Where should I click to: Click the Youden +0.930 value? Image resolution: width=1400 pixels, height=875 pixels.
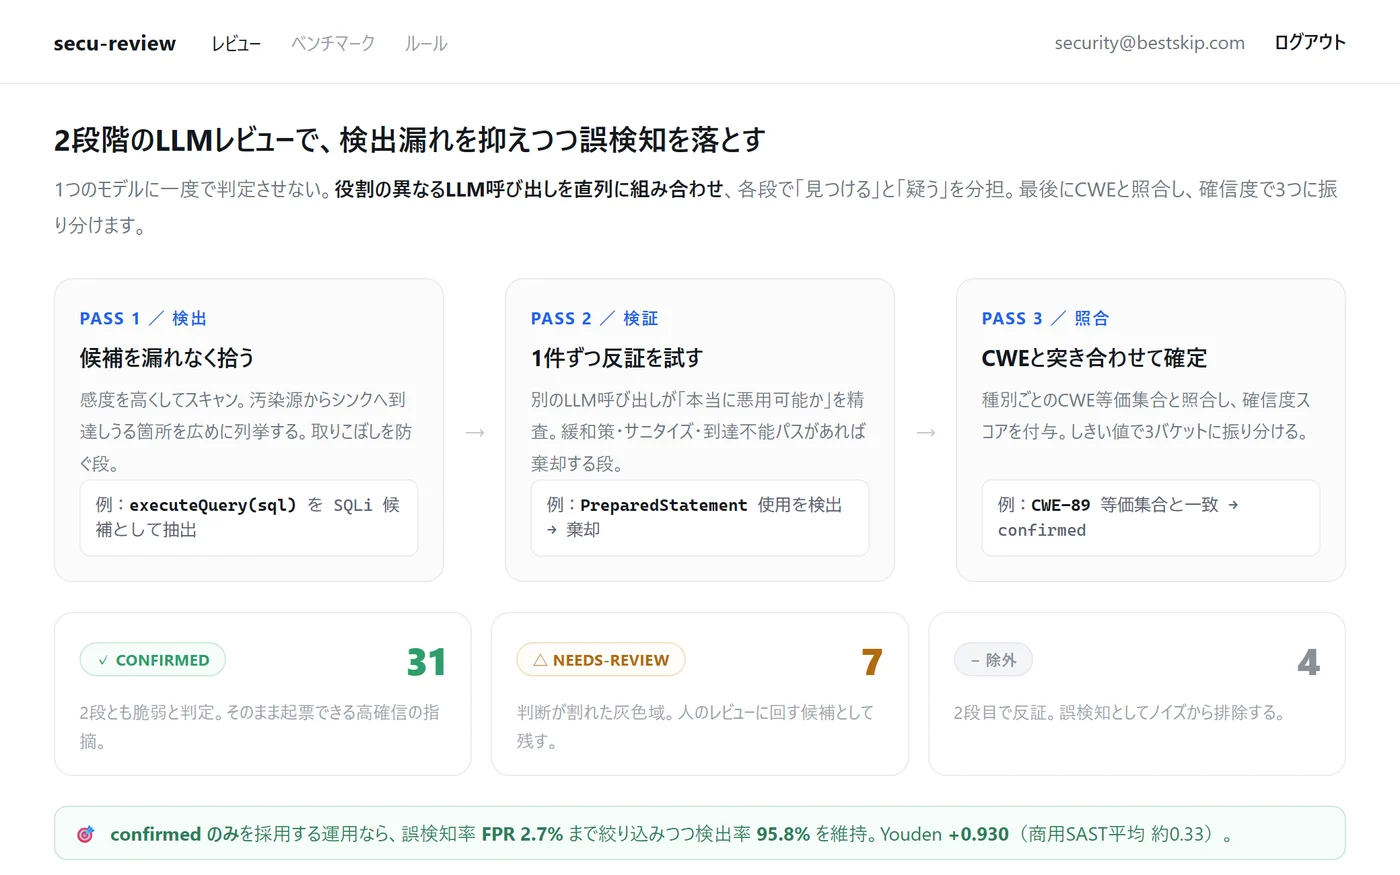(944, 834)
